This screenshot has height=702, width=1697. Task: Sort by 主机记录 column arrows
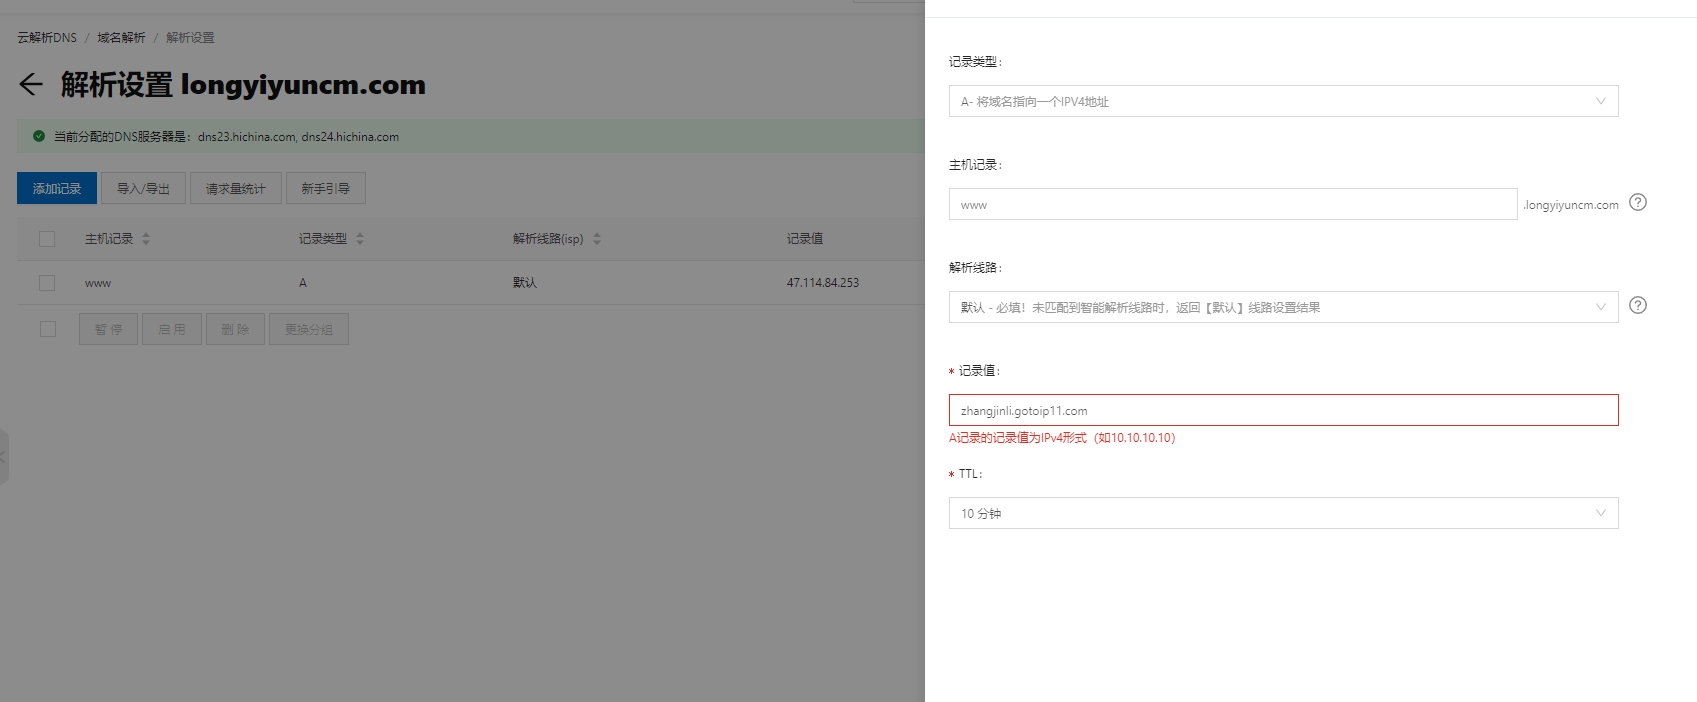click(146, 239)
